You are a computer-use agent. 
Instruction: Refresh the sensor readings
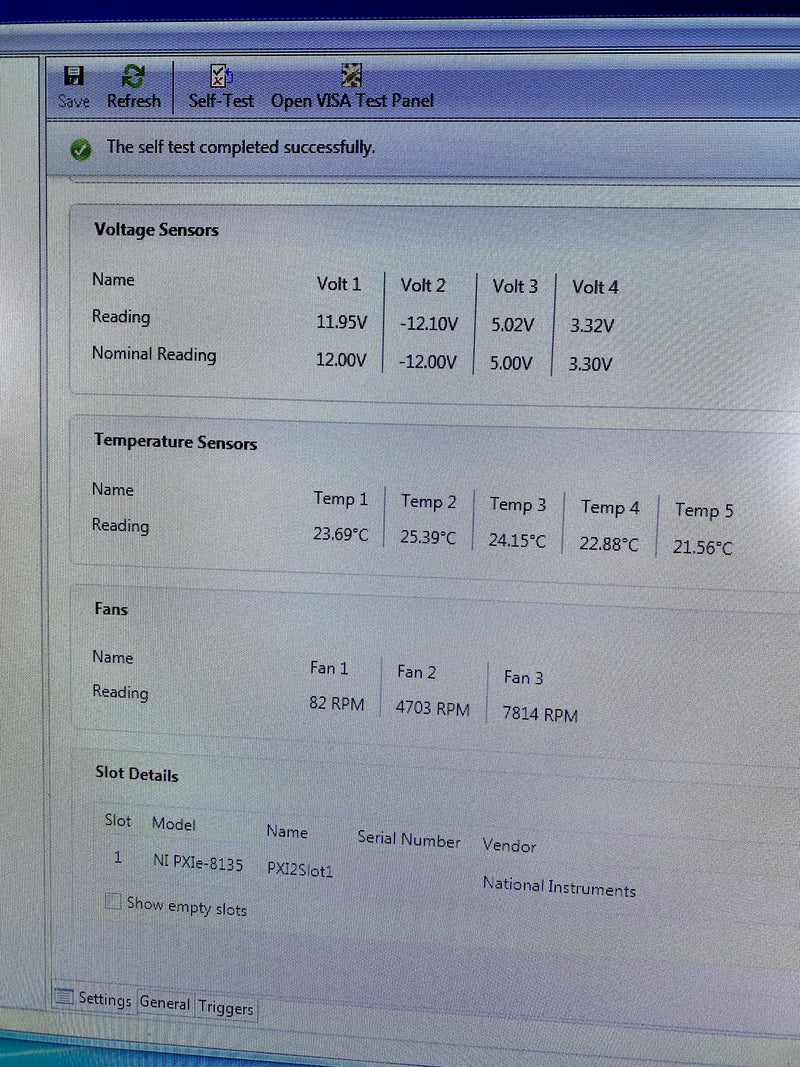133,85
